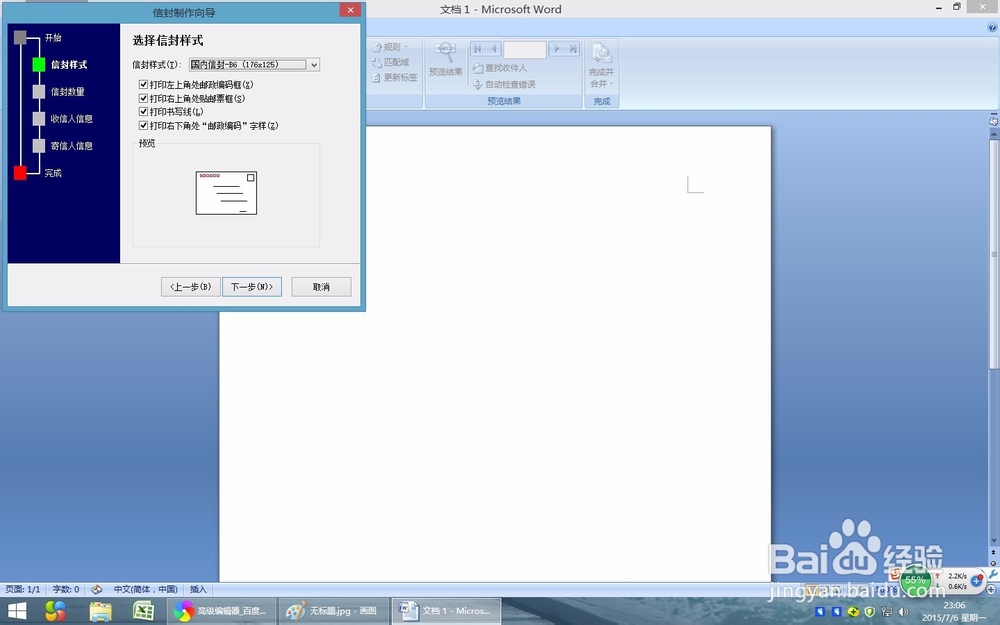Click yellow-green plus tray icon
This screenshot has height=625, width=1000.
click(853, 612)
